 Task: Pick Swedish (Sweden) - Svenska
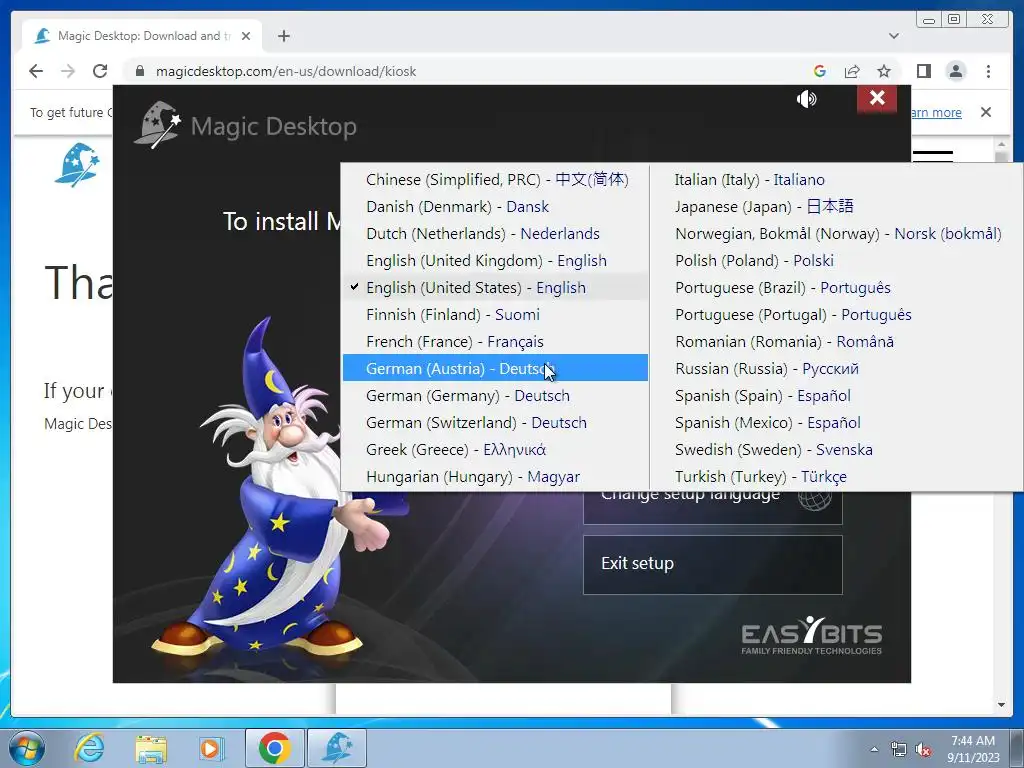(837, 449)
